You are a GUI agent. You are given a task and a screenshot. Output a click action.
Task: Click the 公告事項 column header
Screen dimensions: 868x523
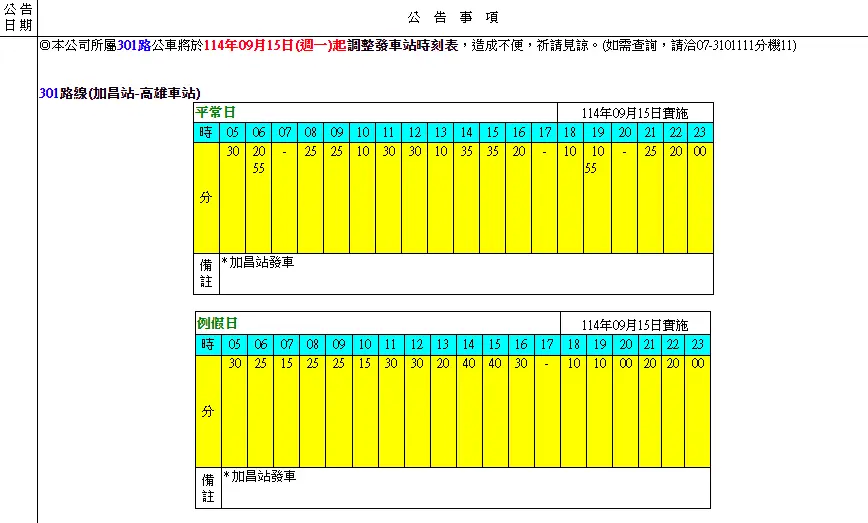[450, 18]
